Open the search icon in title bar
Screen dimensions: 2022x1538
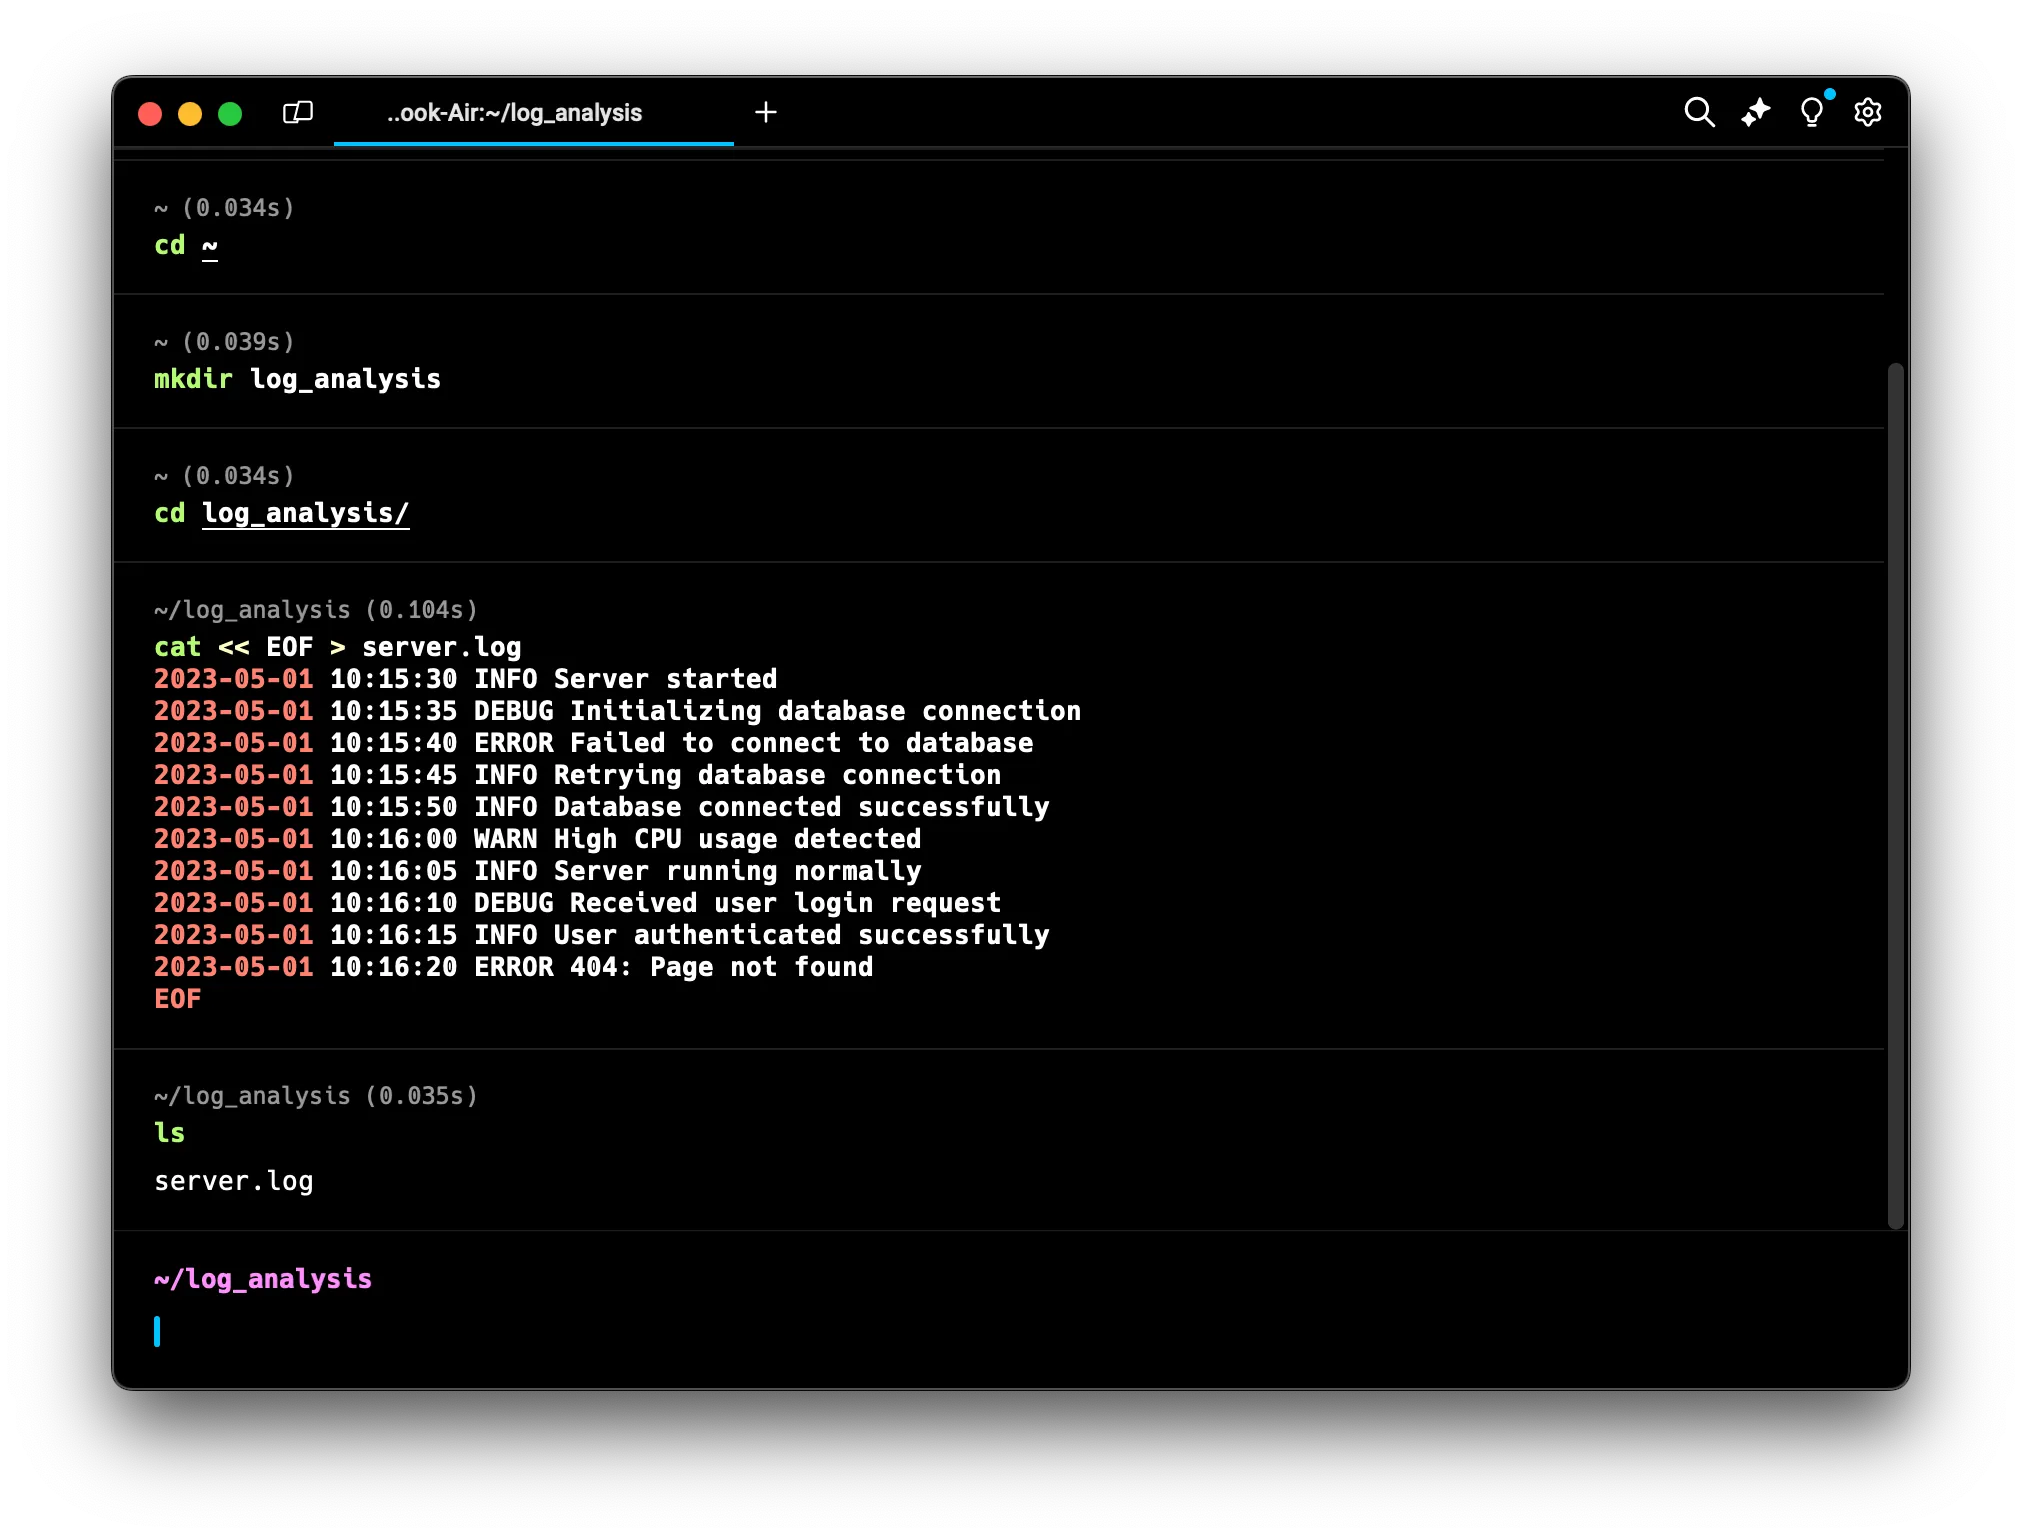pos(1699,112)
